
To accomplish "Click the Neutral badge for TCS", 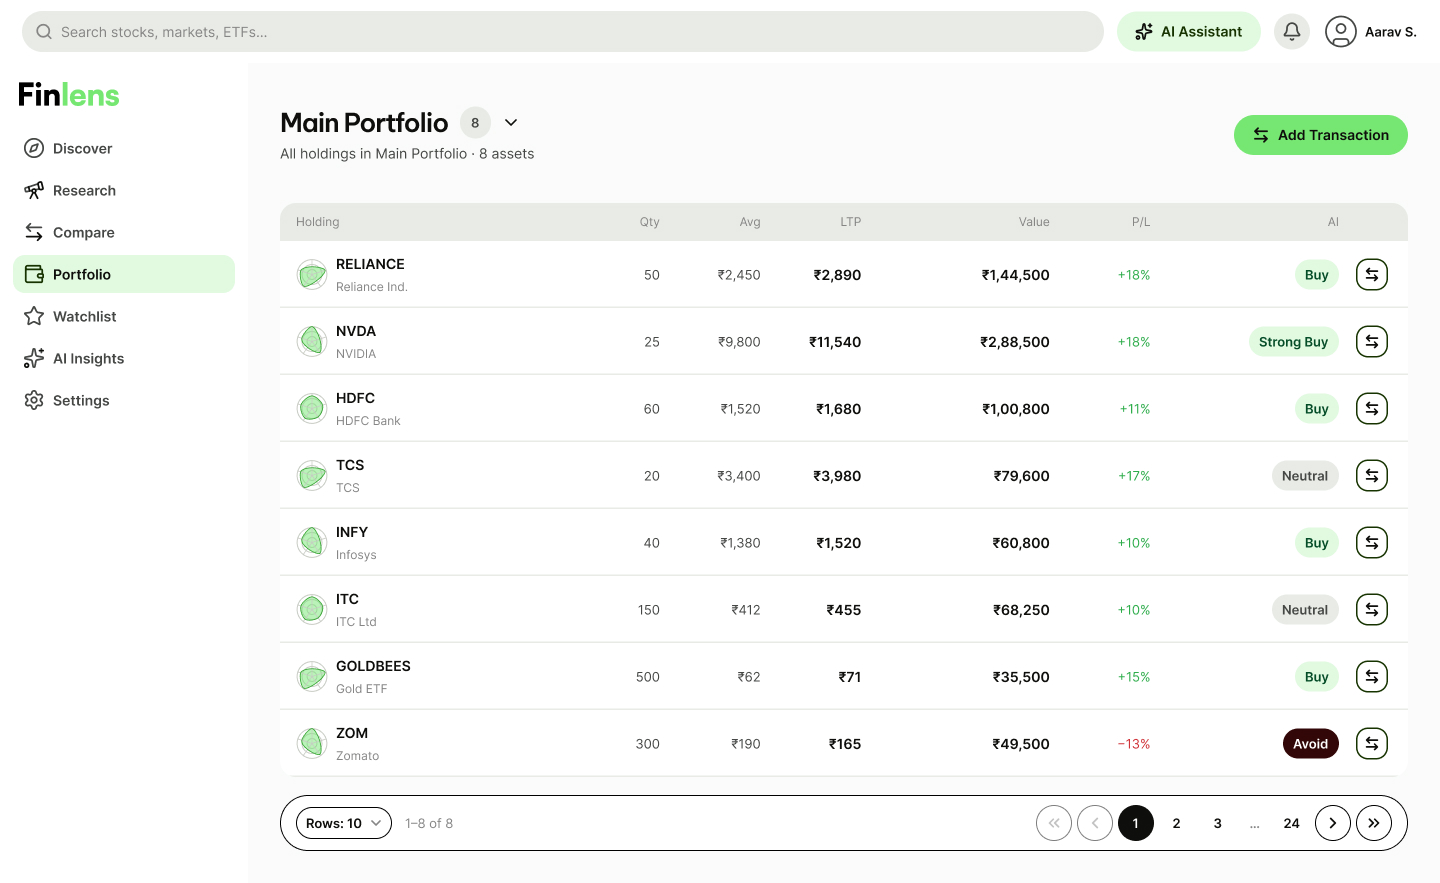I will [x=1305, y=475].
